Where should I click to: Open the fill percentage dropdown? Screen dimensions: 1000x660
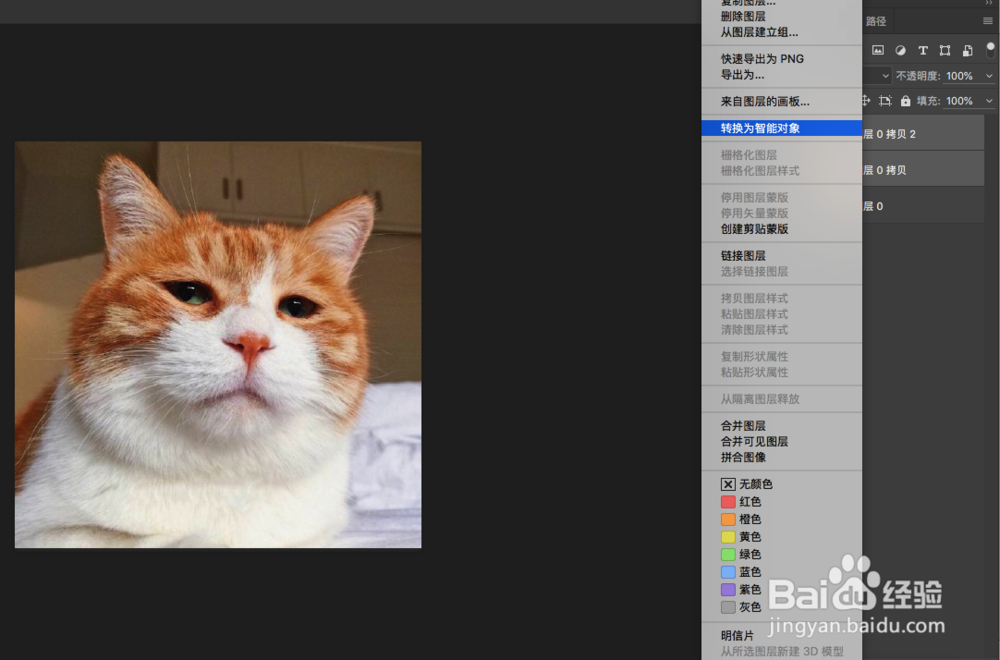tap(990, 100)
